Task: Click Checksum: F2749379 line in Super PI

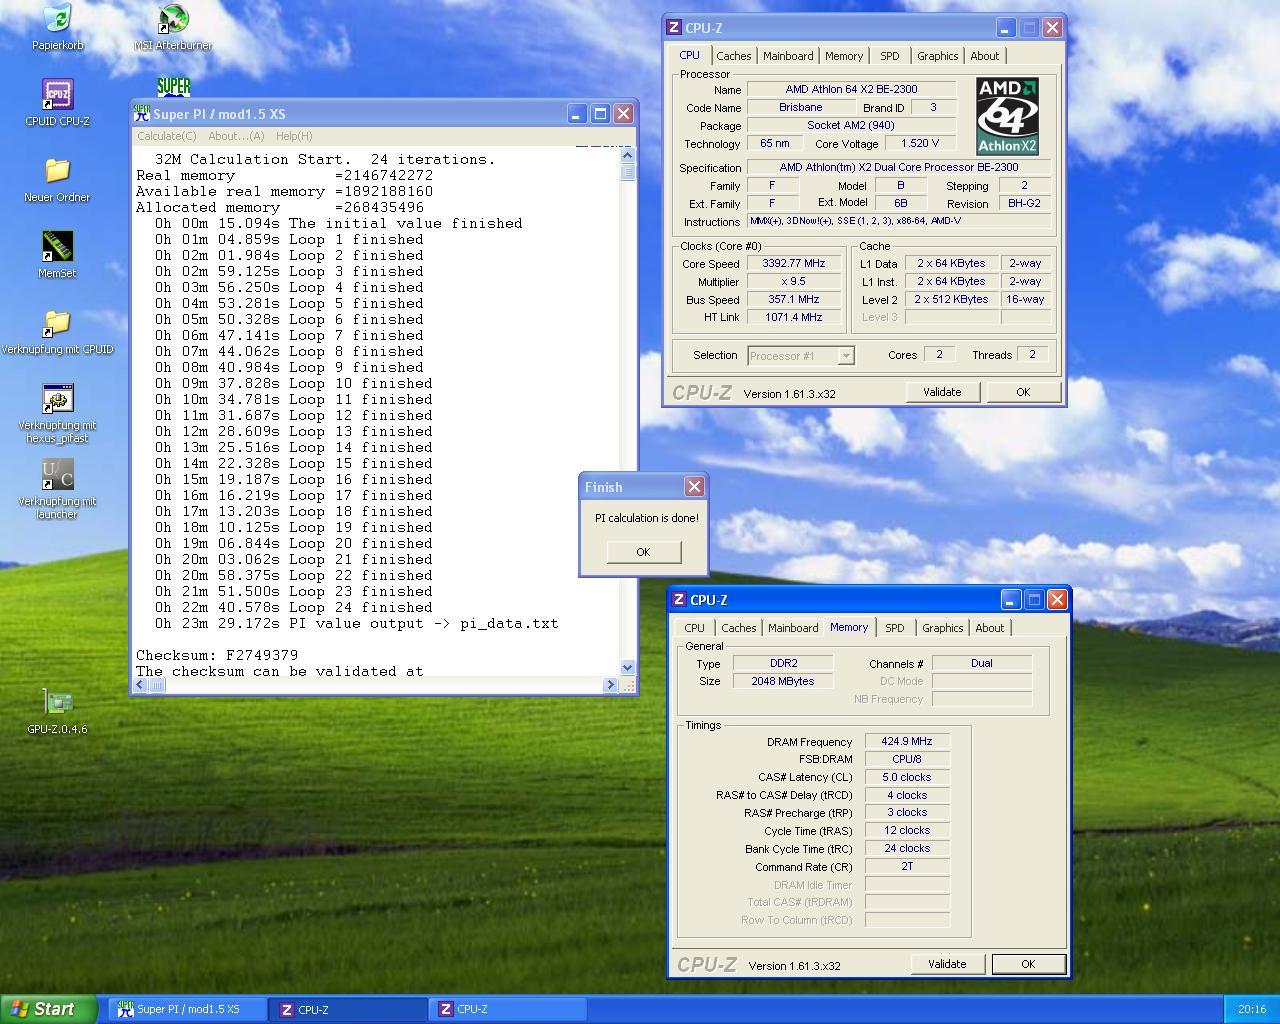Action: pos(216,656)
